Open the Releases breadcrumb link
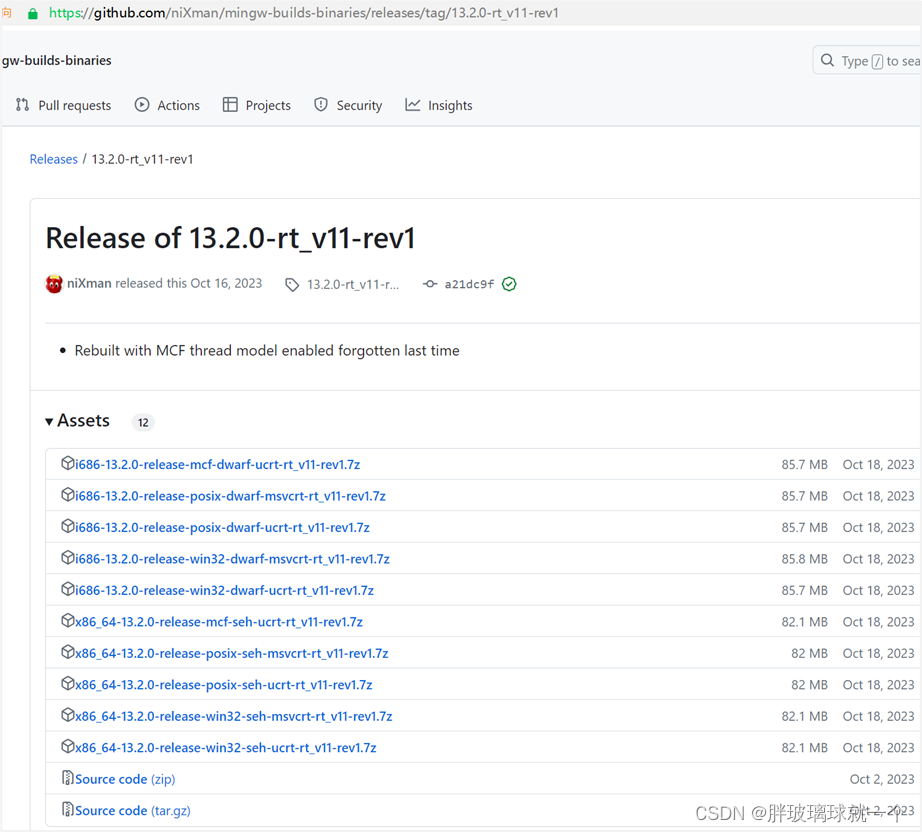This screenshot has height=832, width=922. click(54, 159)
